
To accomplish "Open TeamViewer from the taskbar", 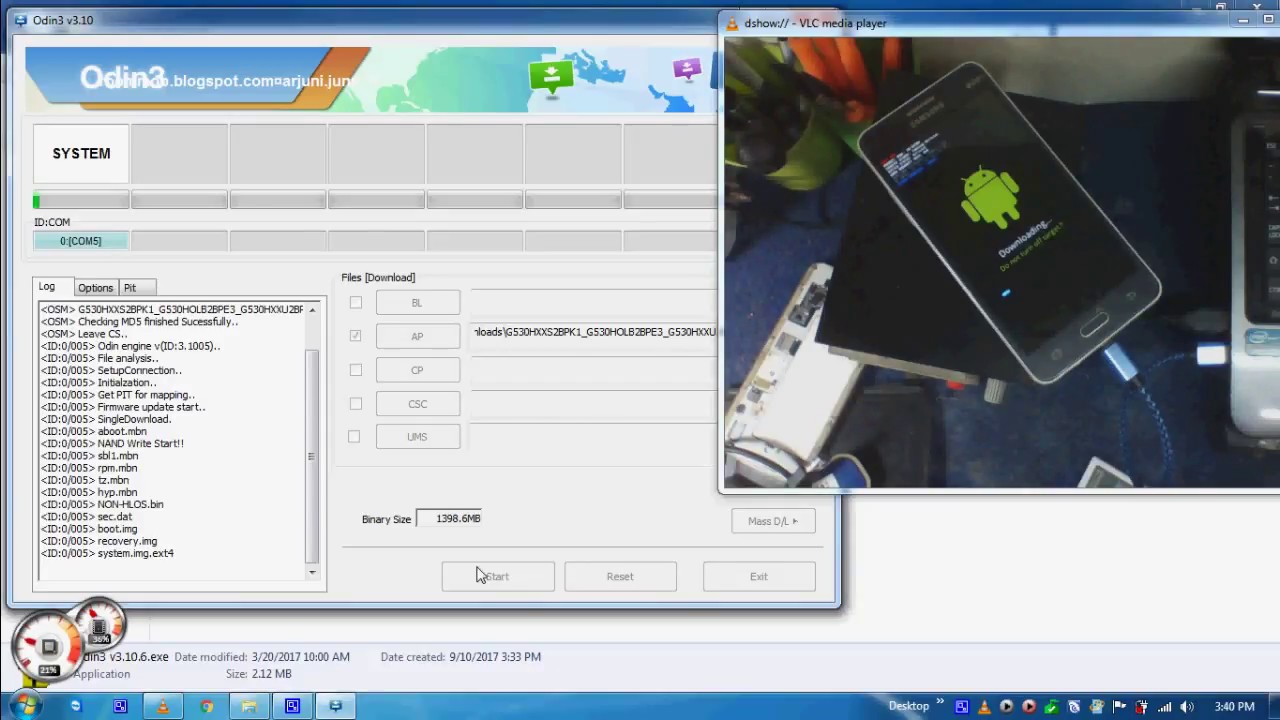I will pyautogui.click(x=75, y=706).
